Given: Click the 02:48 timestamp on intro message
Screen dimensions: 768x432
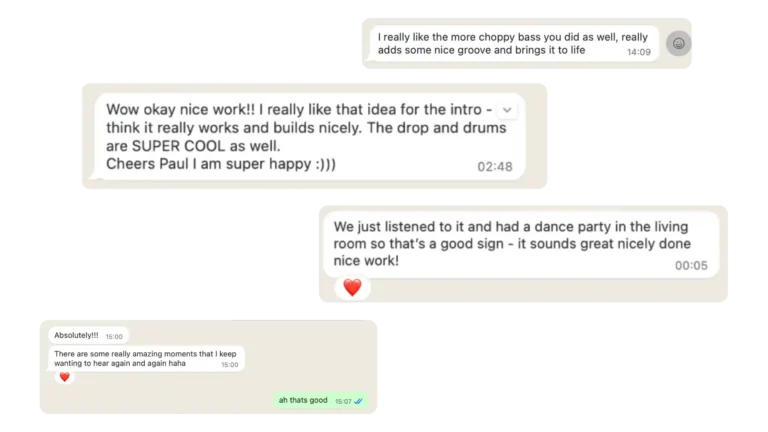Looking at the screenshot, I should click(x=495, y=167).
